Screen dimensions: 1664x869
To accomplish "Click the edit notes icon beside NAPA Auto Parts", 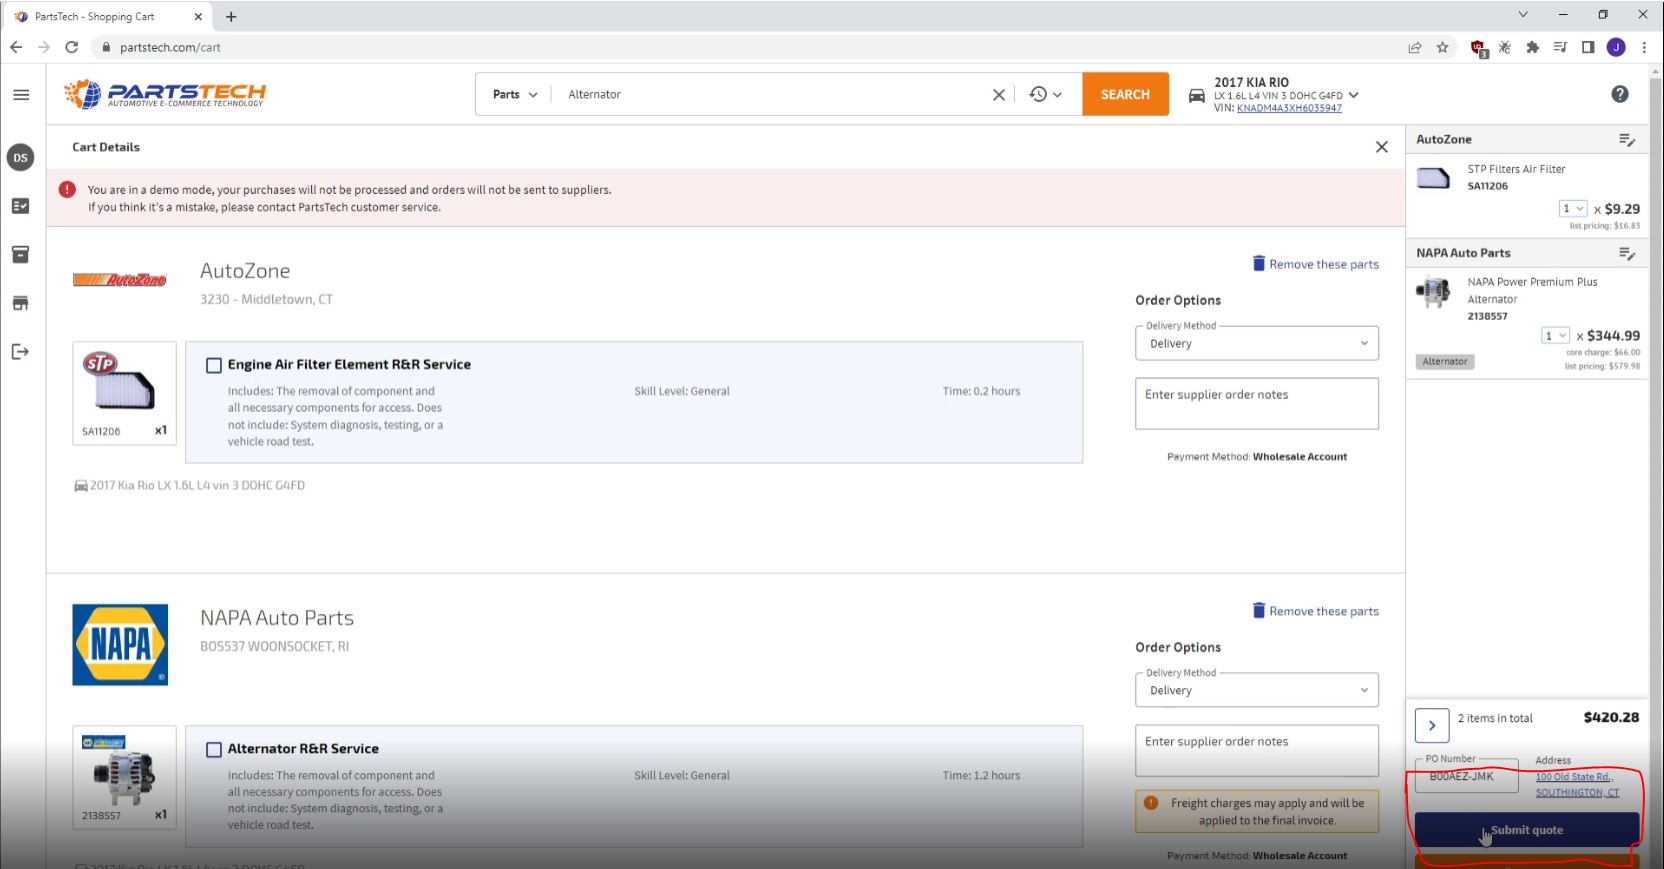I will (1626, 254).
